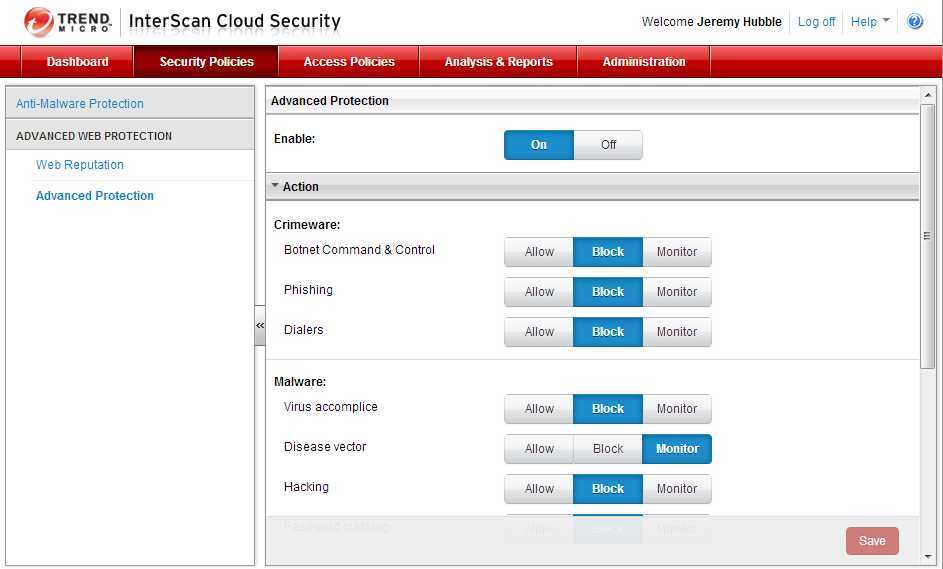This screenshot has height=569, width=943.
Task: Set Phishing to Allow
Action: tap(539, 292)
